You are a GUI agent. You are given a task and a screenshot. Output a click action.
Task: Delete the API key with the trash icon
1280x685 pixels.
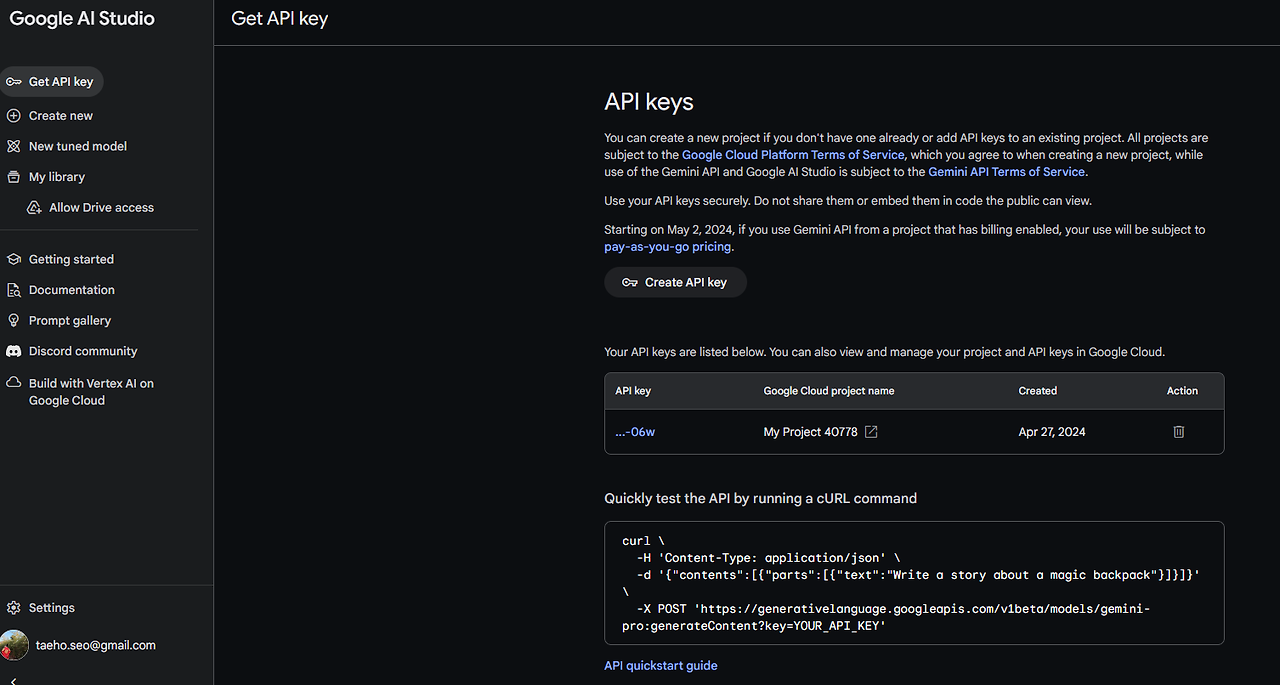[x=1179, y=432]
